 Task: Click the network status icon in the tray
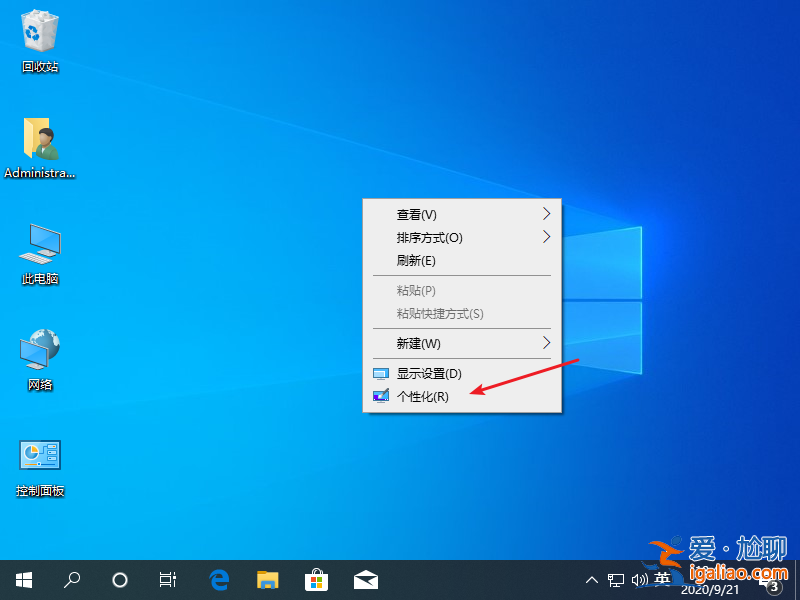pos(616,579)
